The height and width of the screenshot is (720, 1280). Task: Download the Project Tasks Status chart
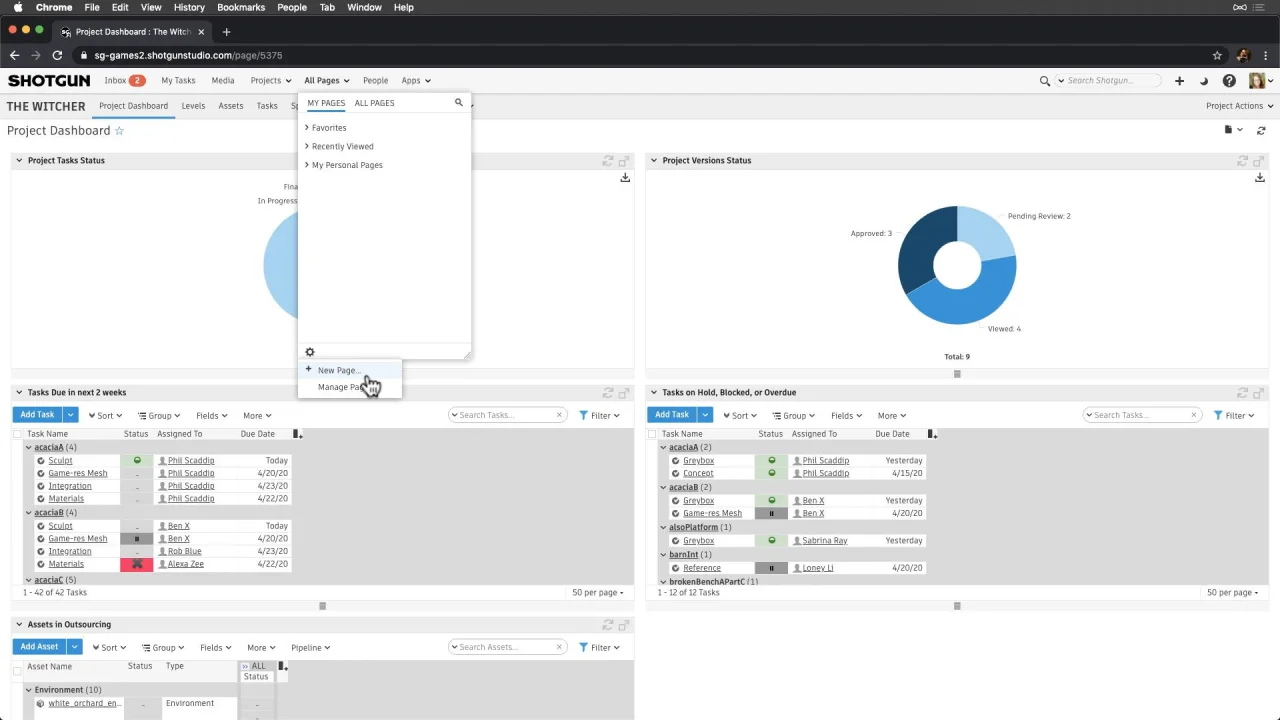pyautogui.click(x=625, y=178)
